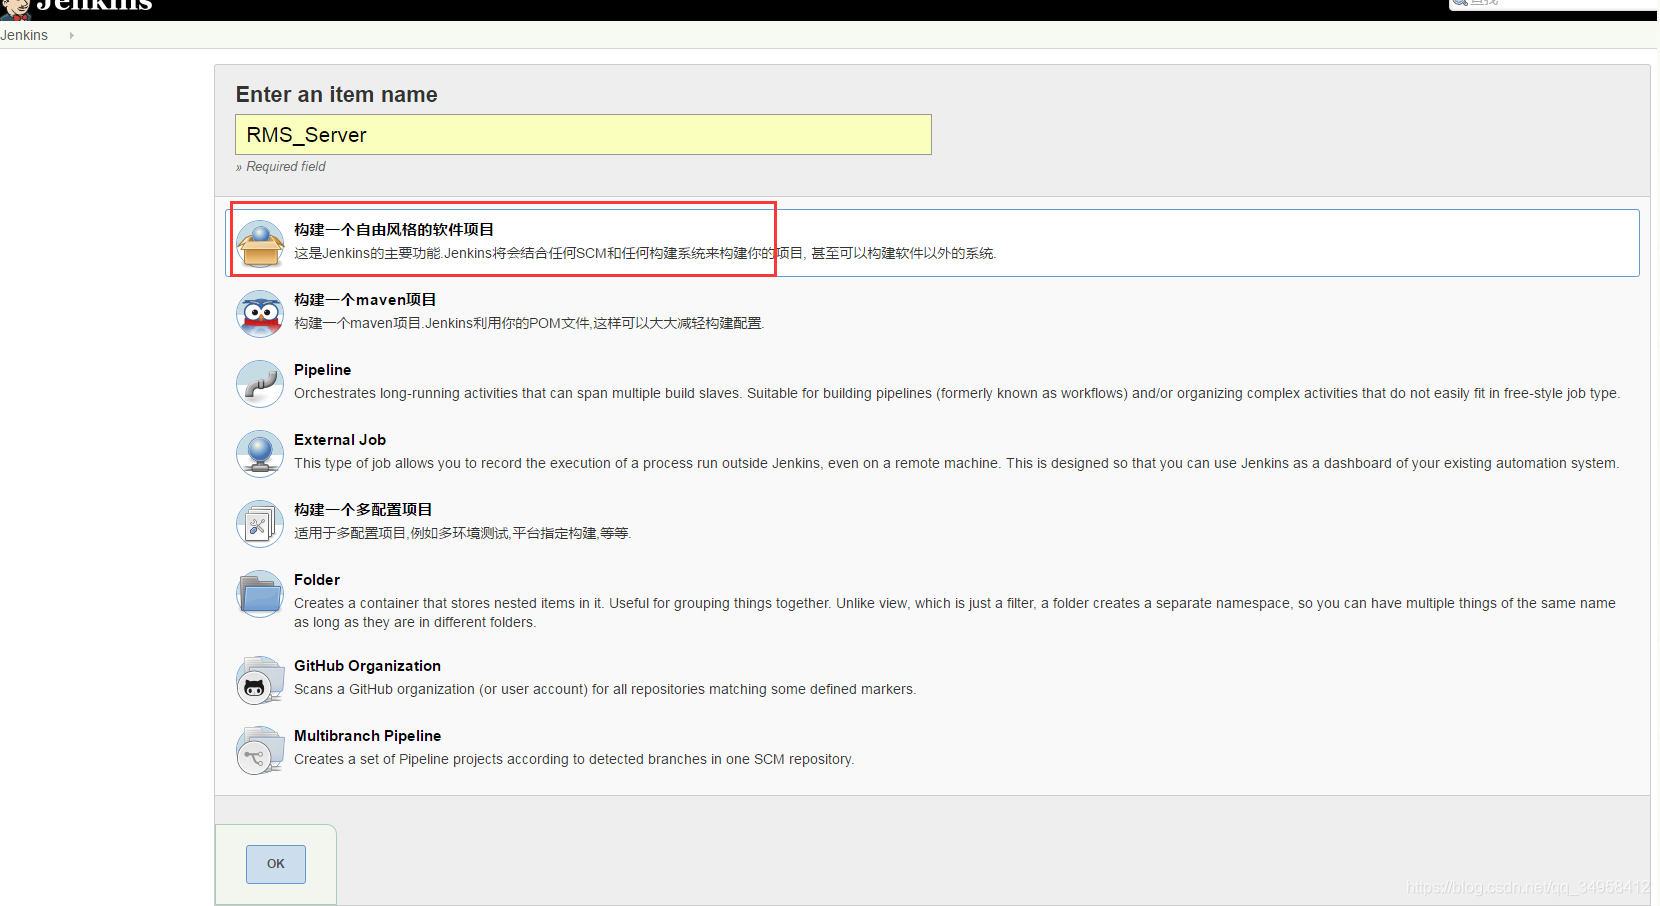Click the 'Enter an item name' heading
The width and height of the screenshot is (1660, 906).
pyautogui.click(x=337, y=95)
